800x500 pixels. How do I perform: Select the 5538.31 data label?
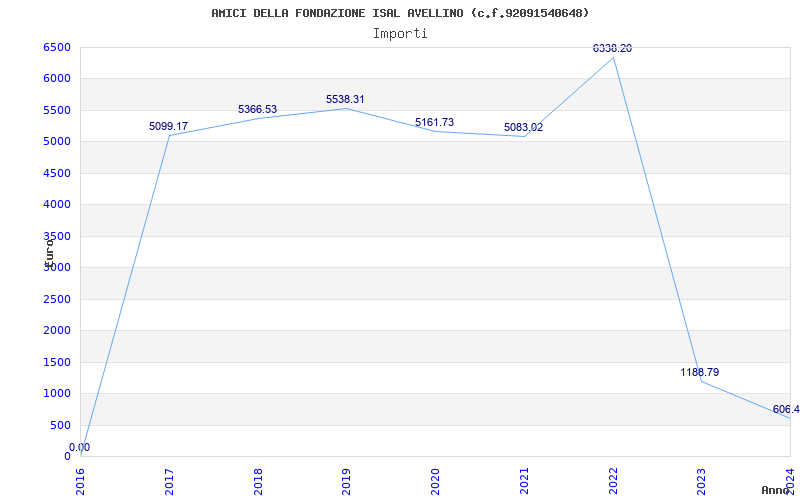pos(345,99)
